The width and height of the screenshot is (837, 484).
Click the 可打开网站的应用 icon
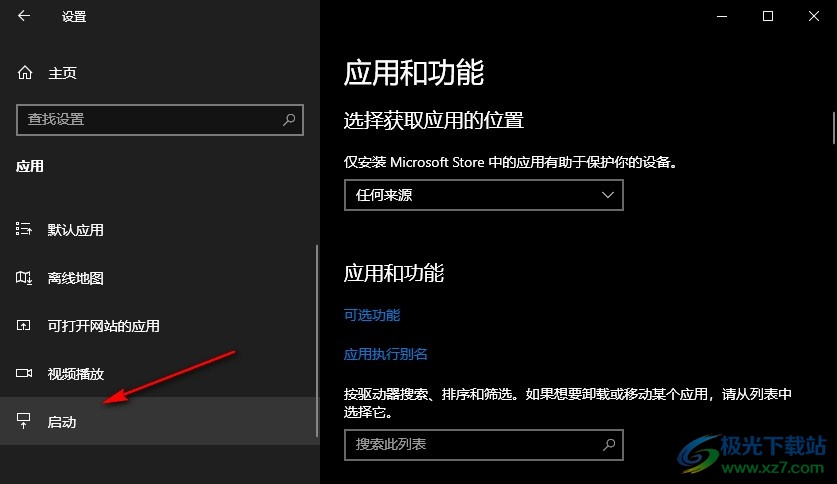(x=23, y=326)
